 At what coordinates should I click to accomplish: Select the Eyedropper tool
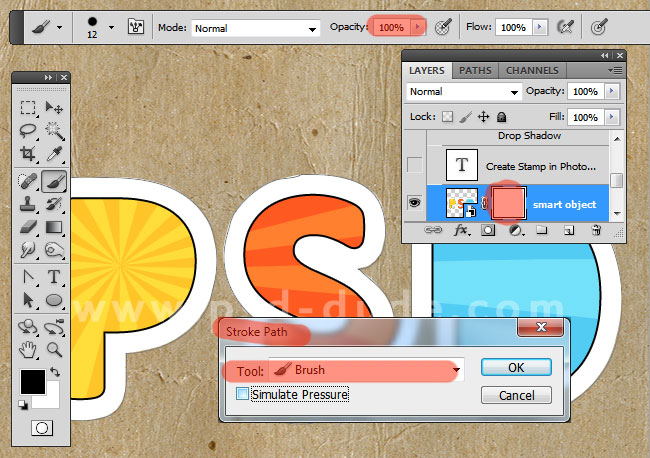(54, 154)
